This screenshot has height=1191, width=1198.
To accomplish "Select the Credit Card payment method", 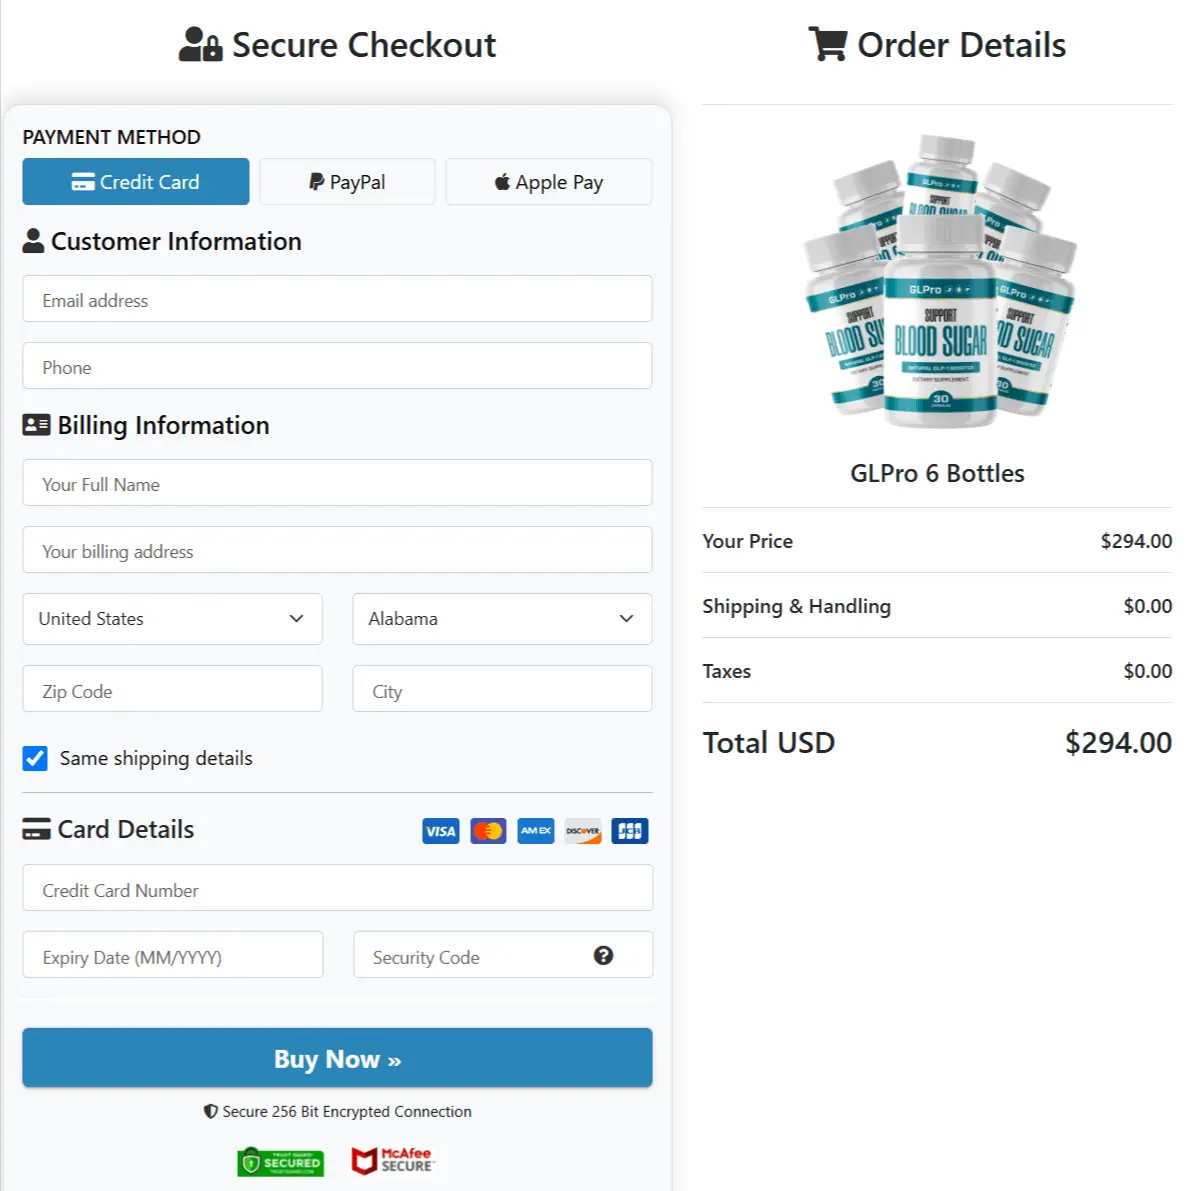I will pos(135,181).
